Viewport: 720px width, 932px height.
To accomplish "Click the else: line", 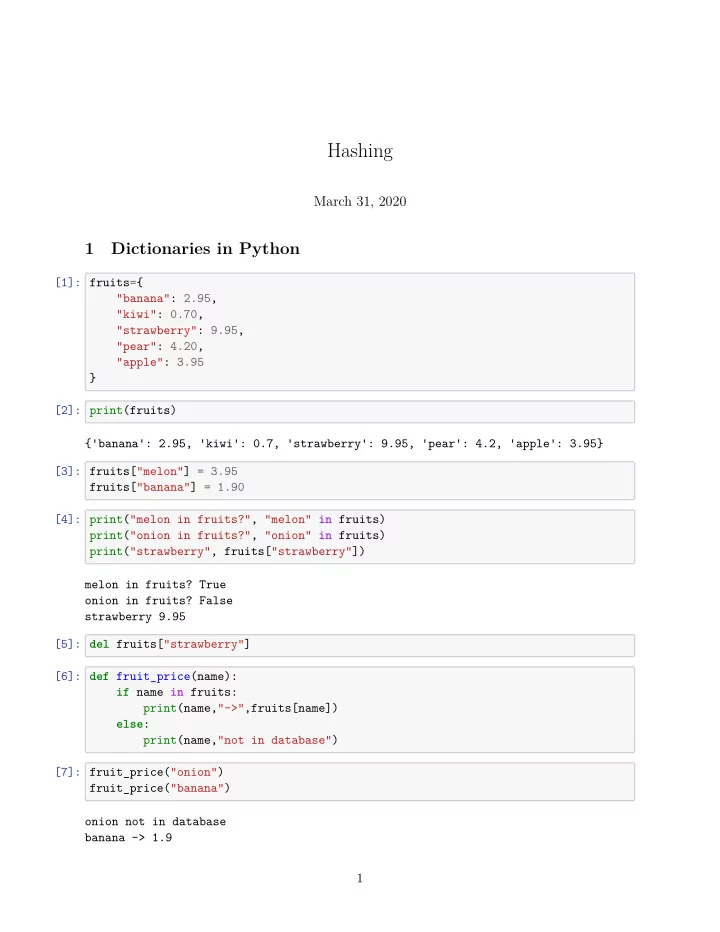I will click(133, 725).
